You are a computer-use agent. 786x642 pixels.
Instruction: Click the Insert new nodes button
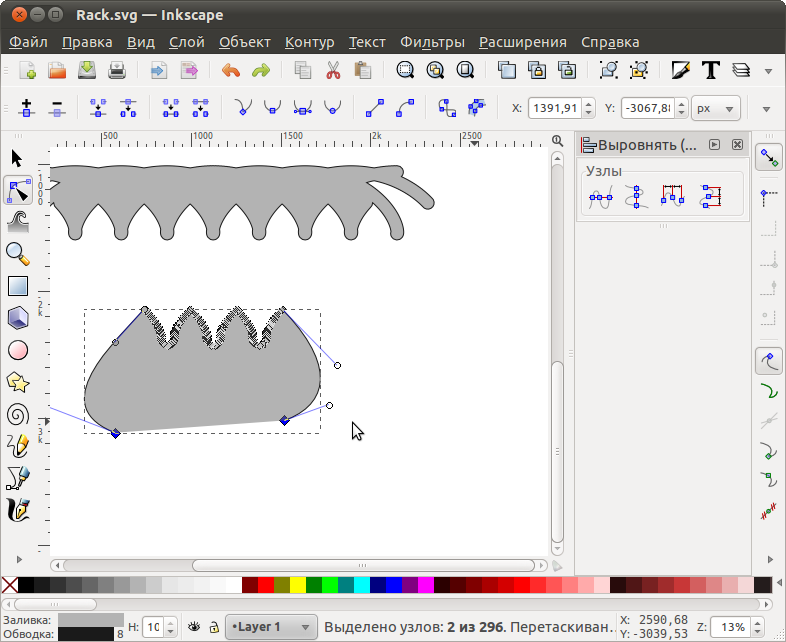27,108
